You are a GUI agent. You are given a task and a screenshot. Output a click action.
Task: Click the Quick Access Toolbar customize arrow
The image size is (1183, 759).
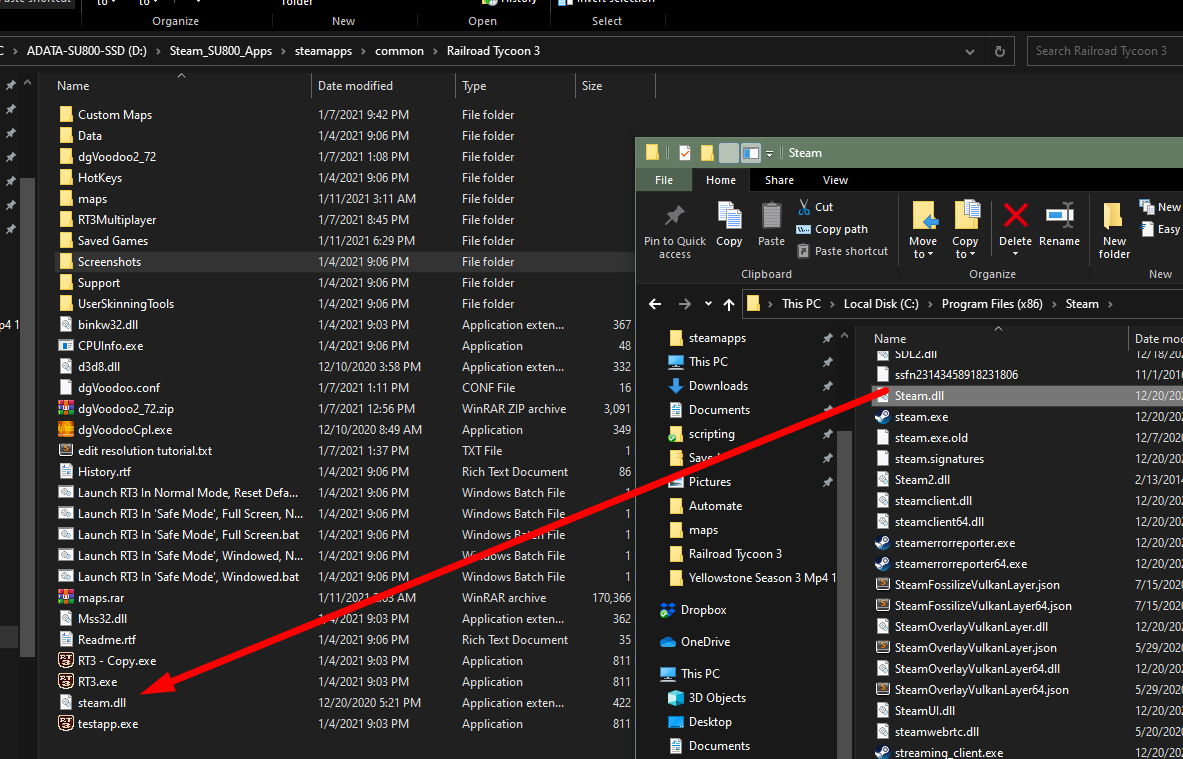770,153
